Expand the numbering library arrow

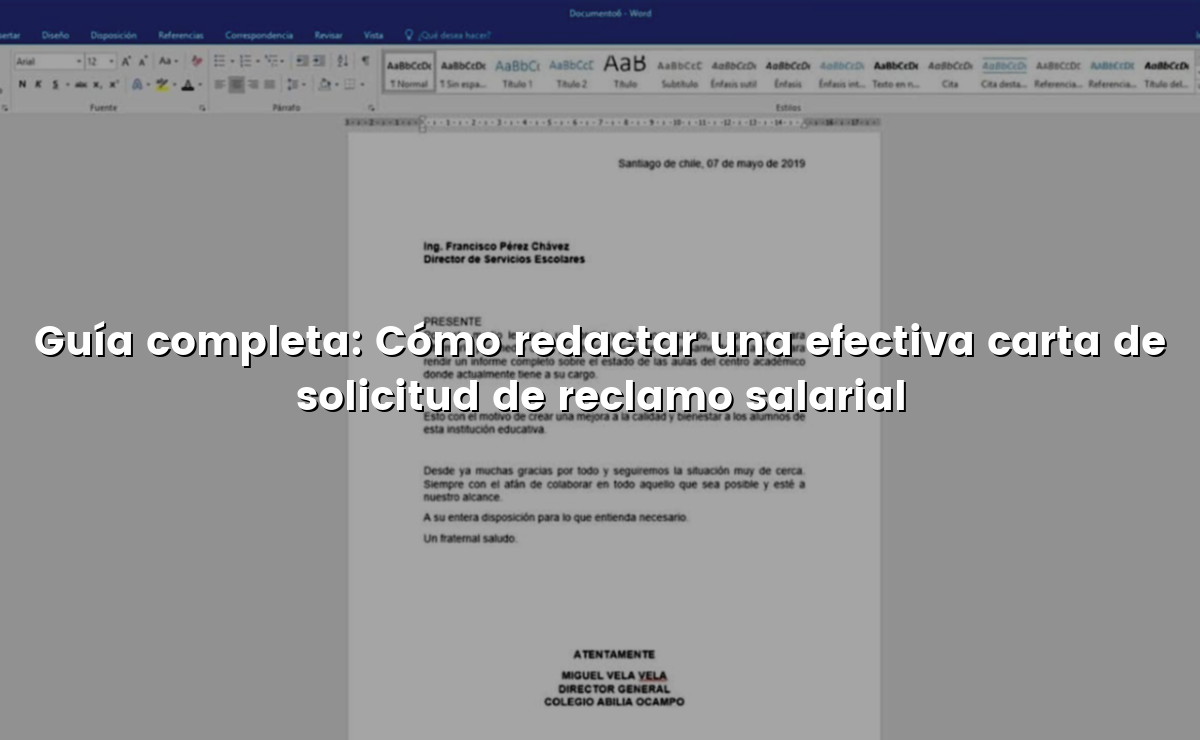coord(258,62)
